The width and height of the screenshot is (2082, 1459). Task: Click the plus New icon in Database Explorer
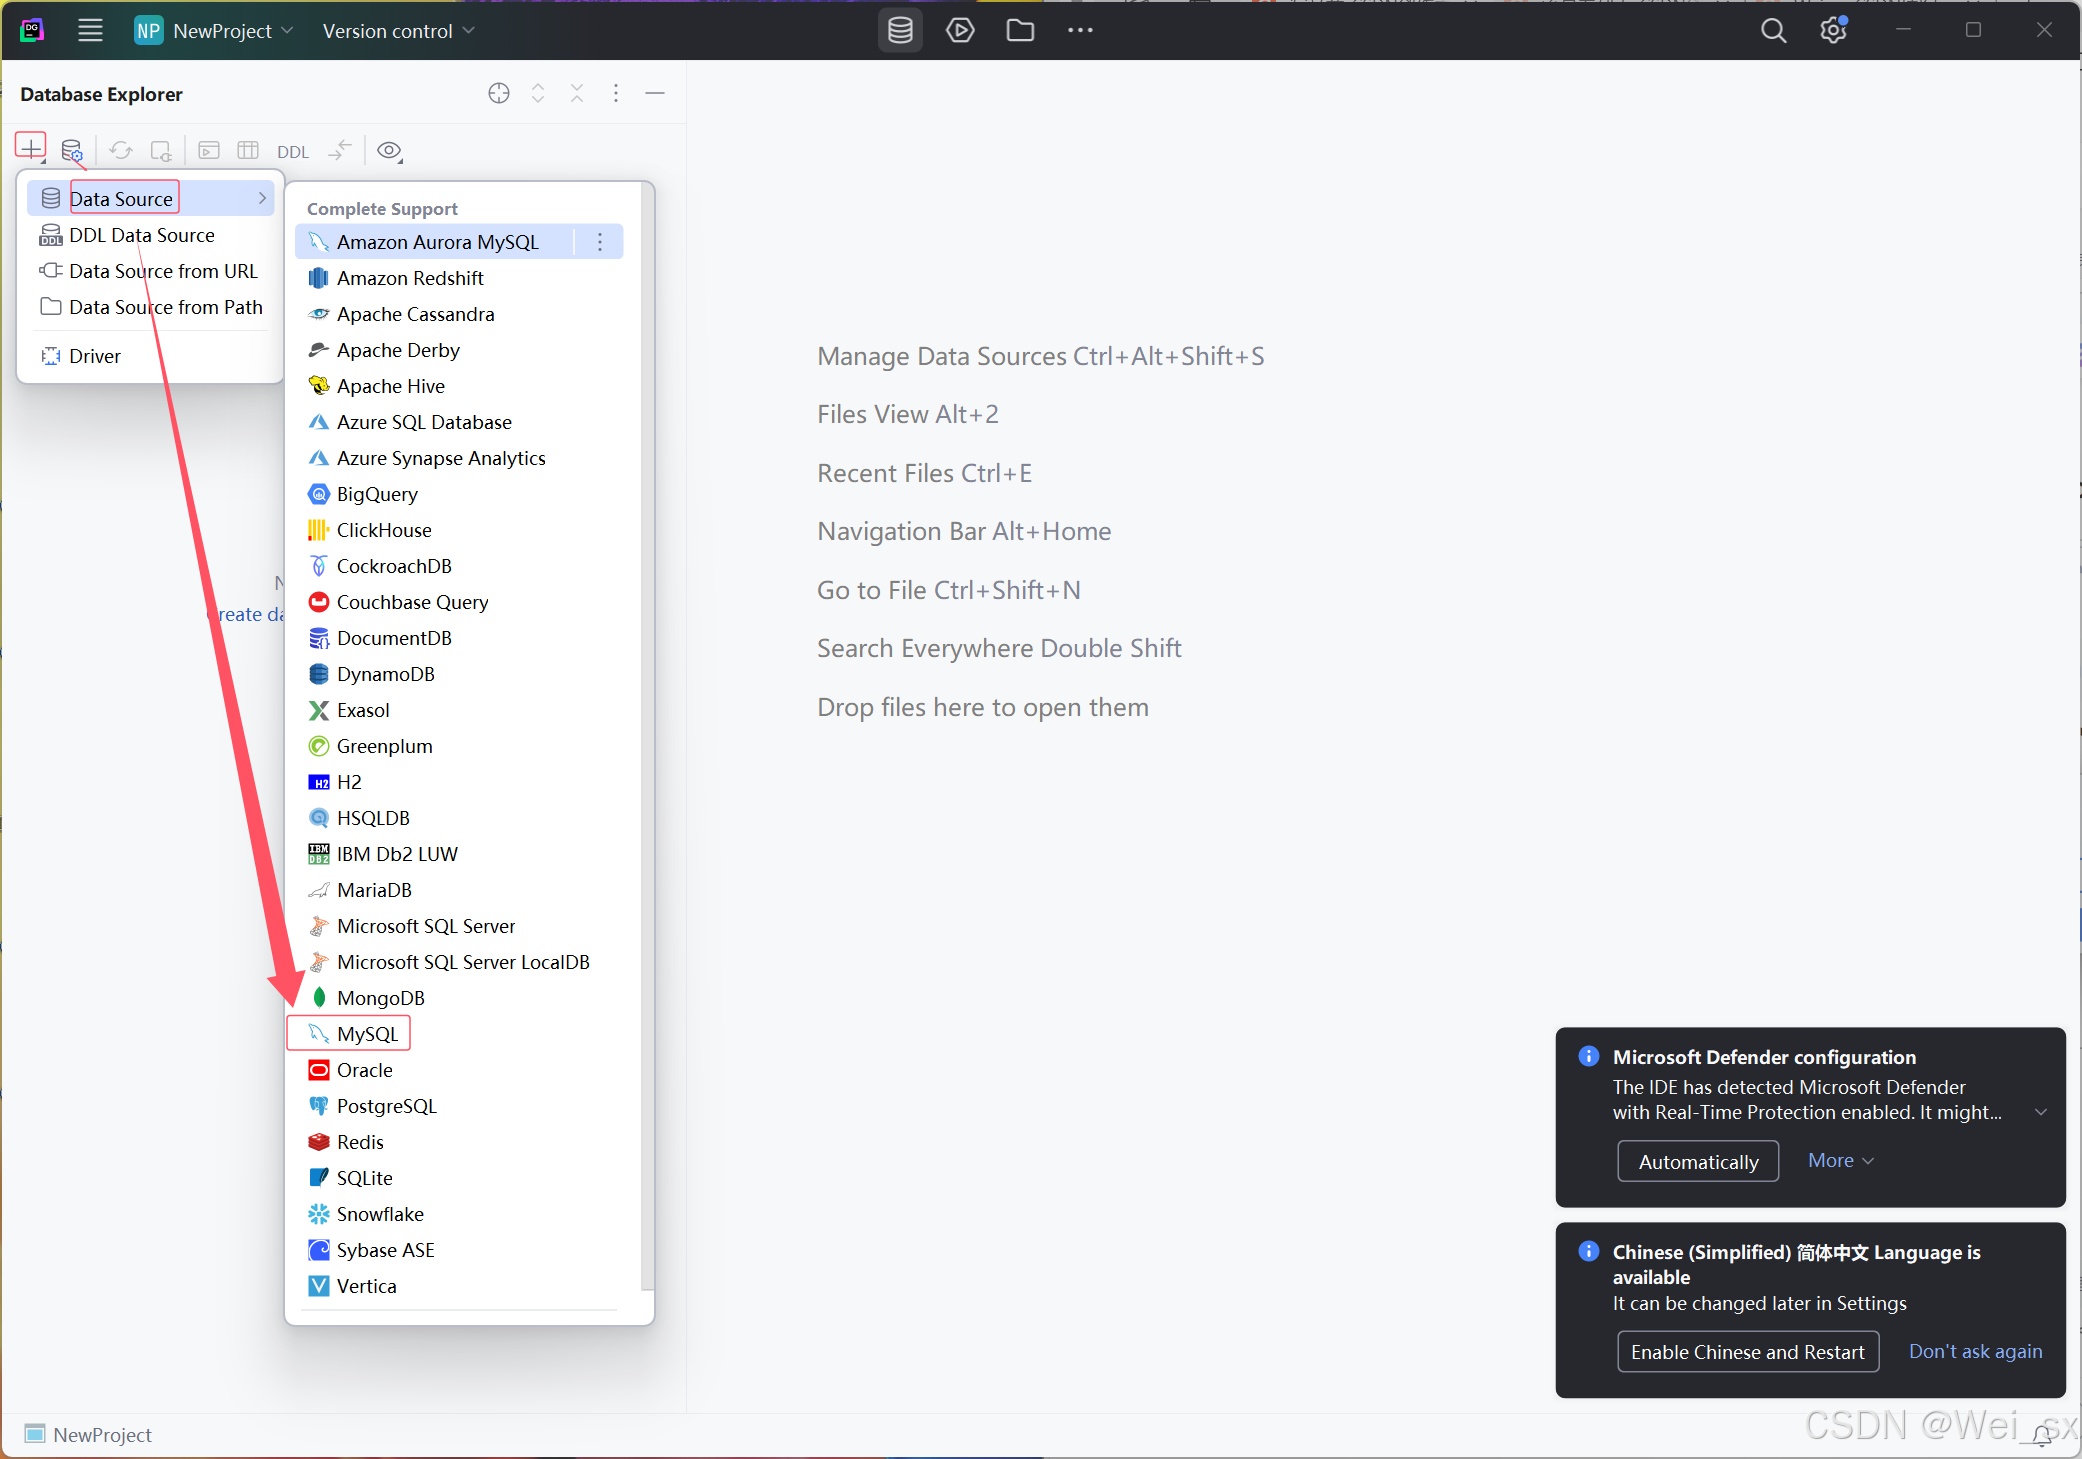click(x=31, y=149)
